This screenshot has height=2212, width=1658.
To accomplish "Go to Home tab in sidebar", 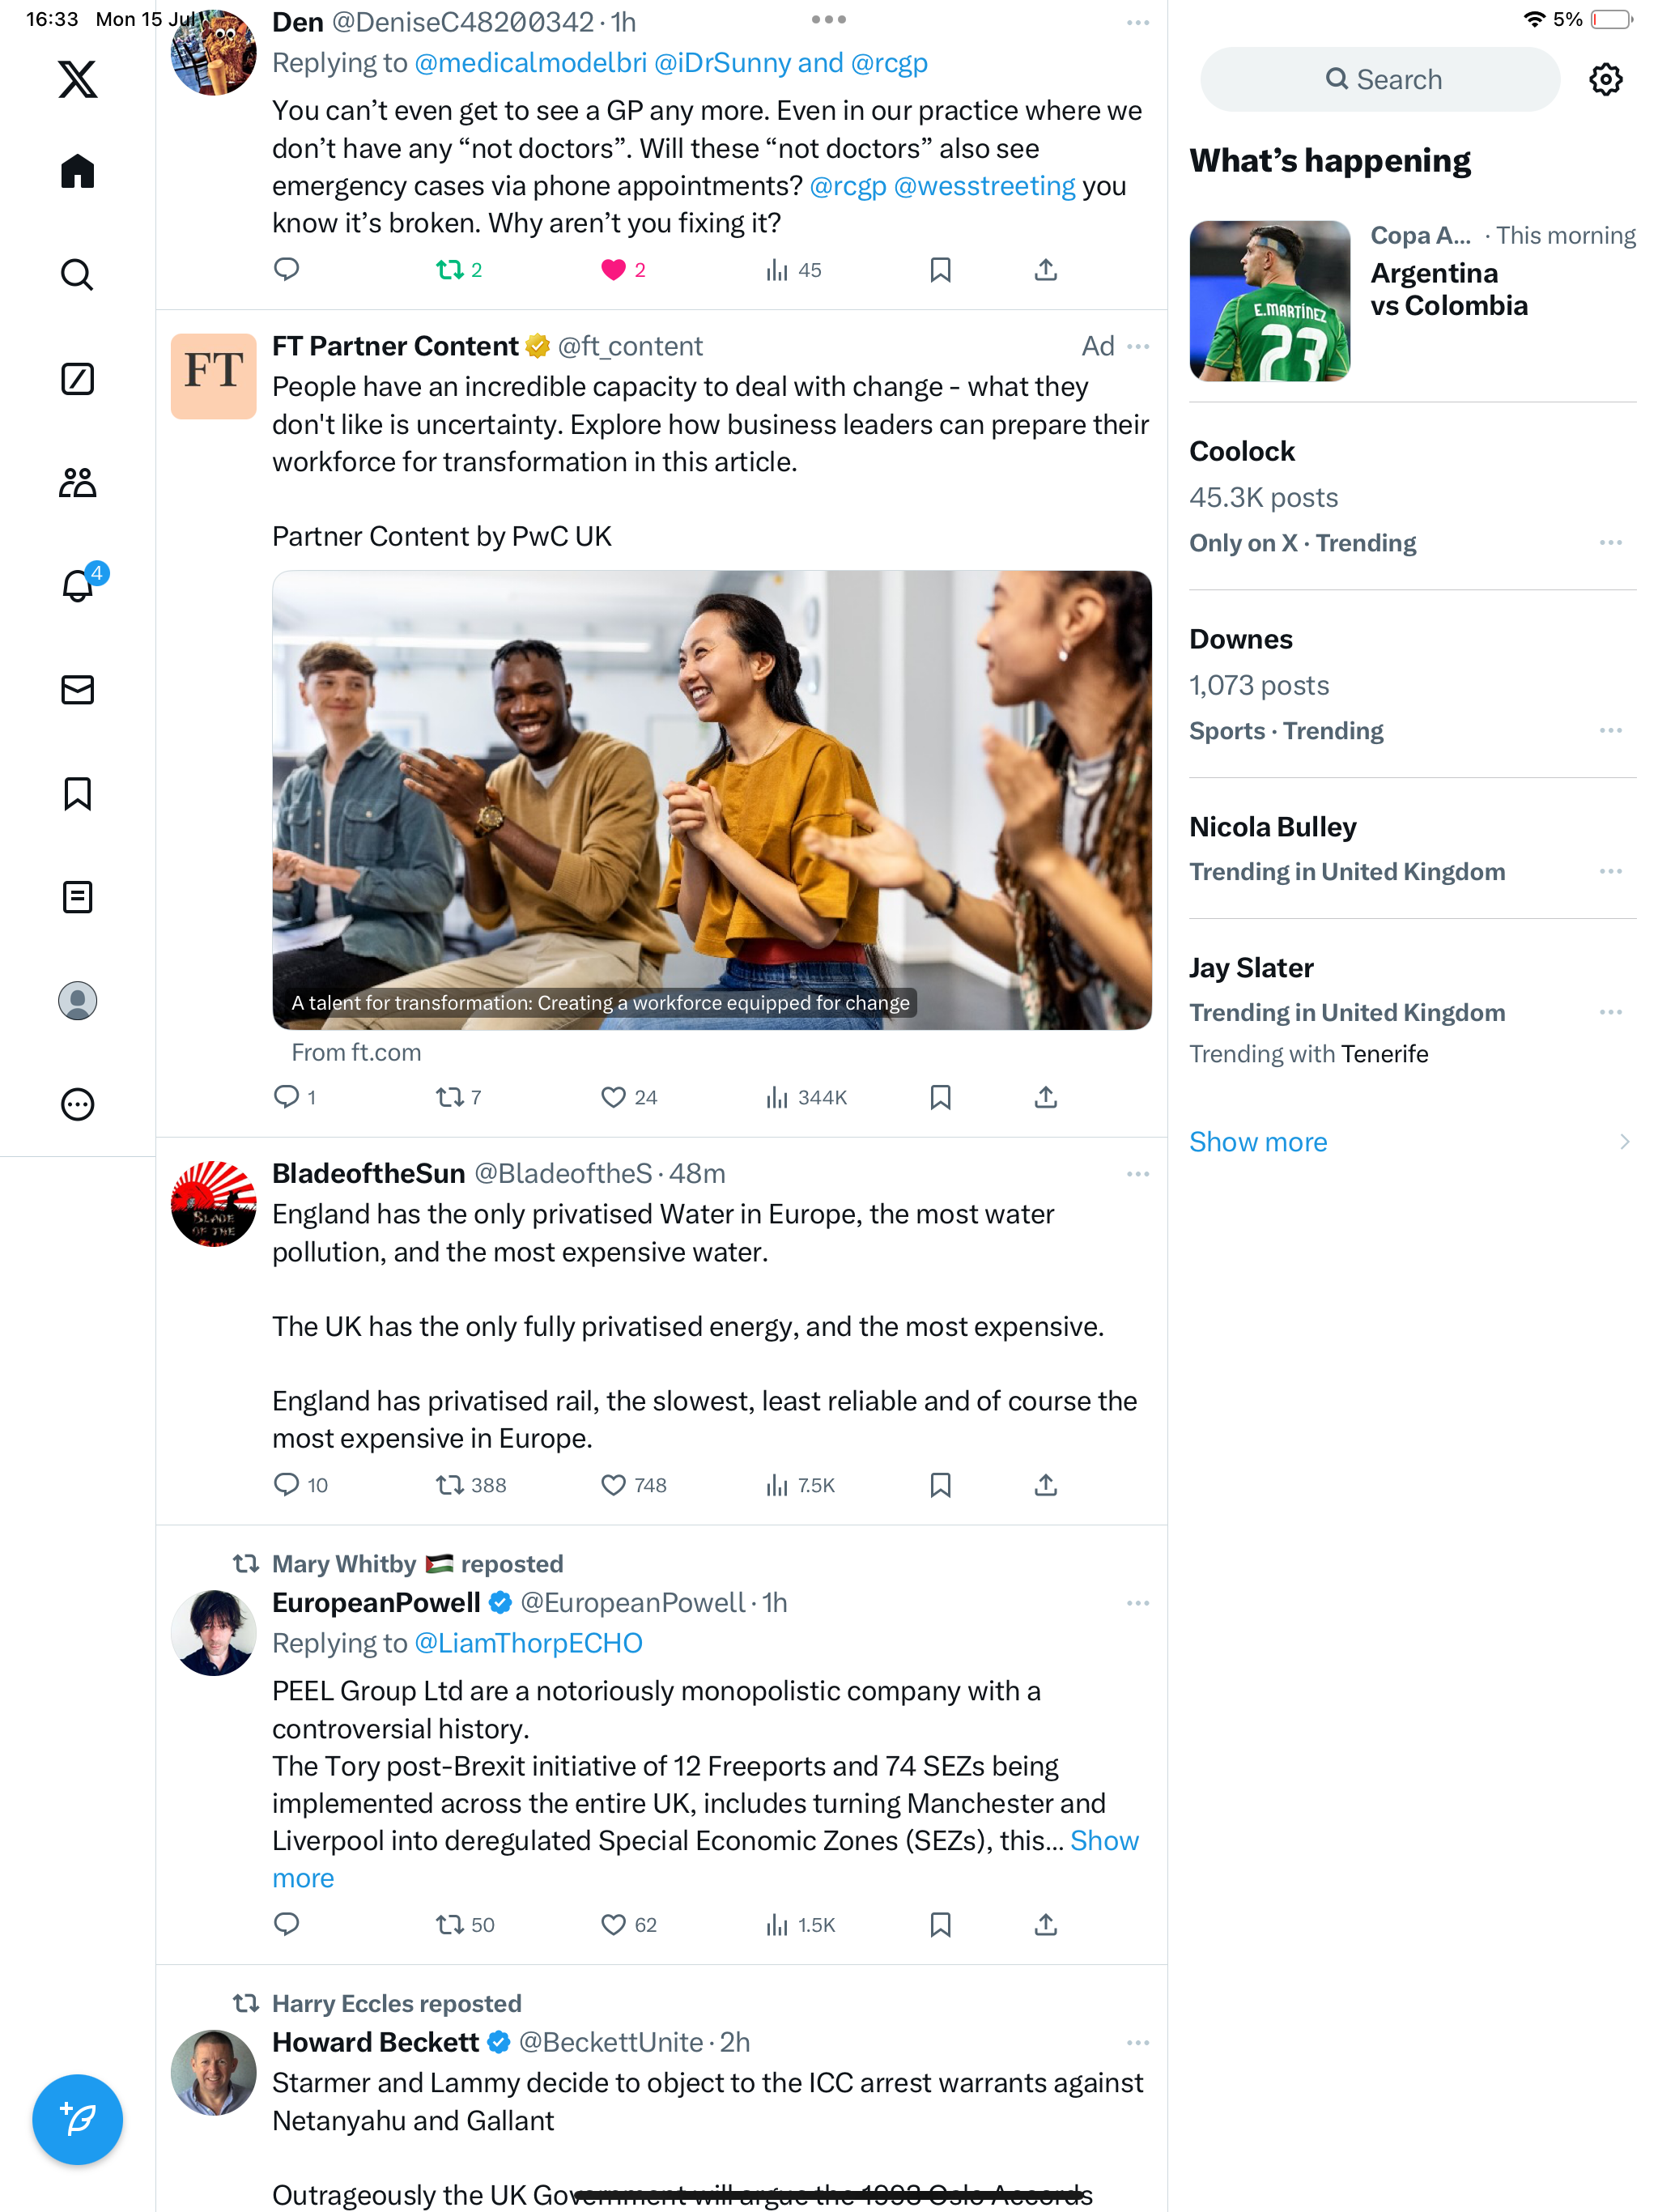I will coord(77,172).
